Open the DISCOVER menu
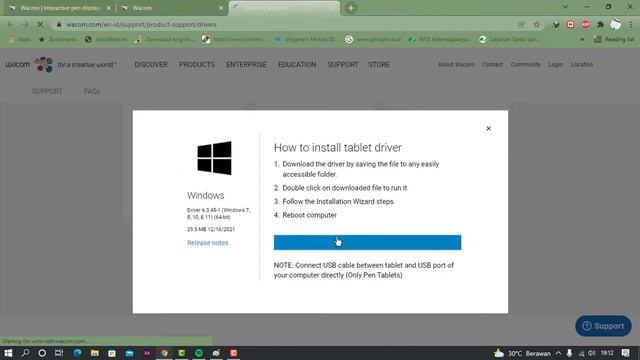The height and width of the screenshot is (360, 640). (x=151, y=64)
